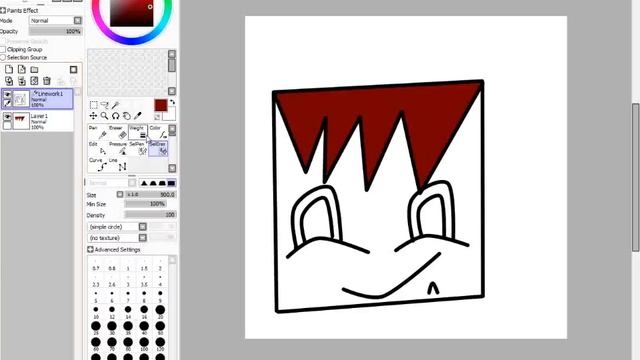Choose the linework Pen tool
This screenshot has width=640, height=360.
pyautogui.click(x=98, y=132)
